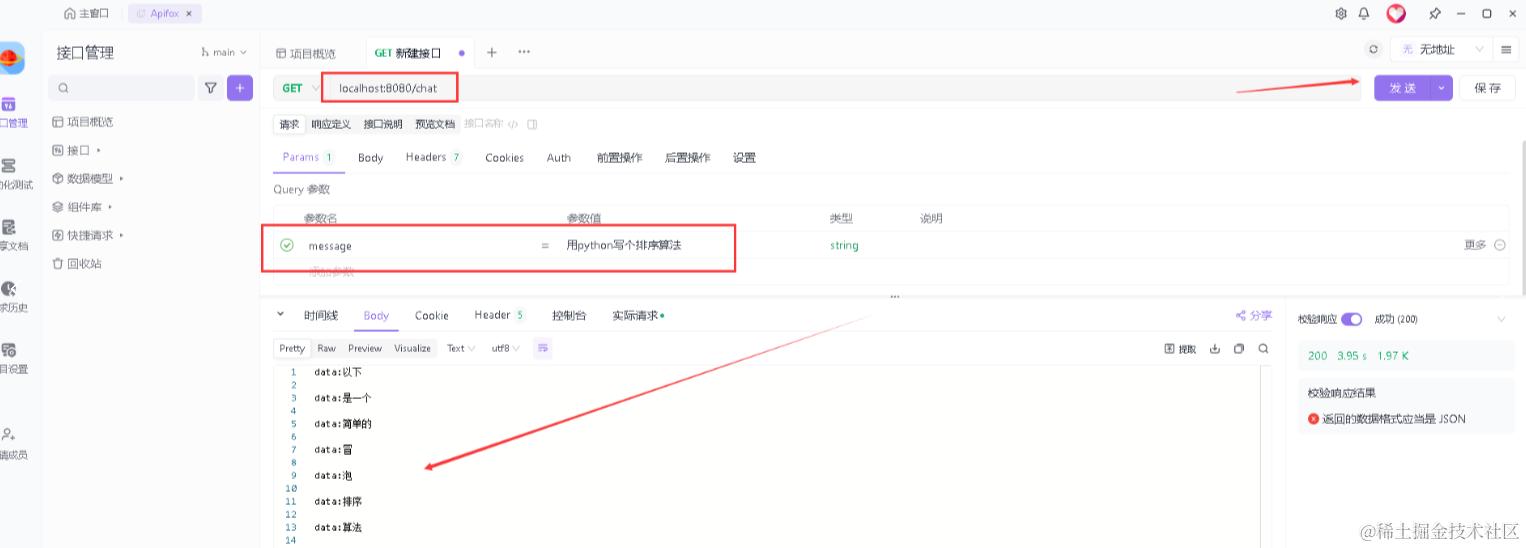This screenshot has height=548, width=1526.
Task: Expand the 组件库 tree node
Action: click(x=110, y=207)
